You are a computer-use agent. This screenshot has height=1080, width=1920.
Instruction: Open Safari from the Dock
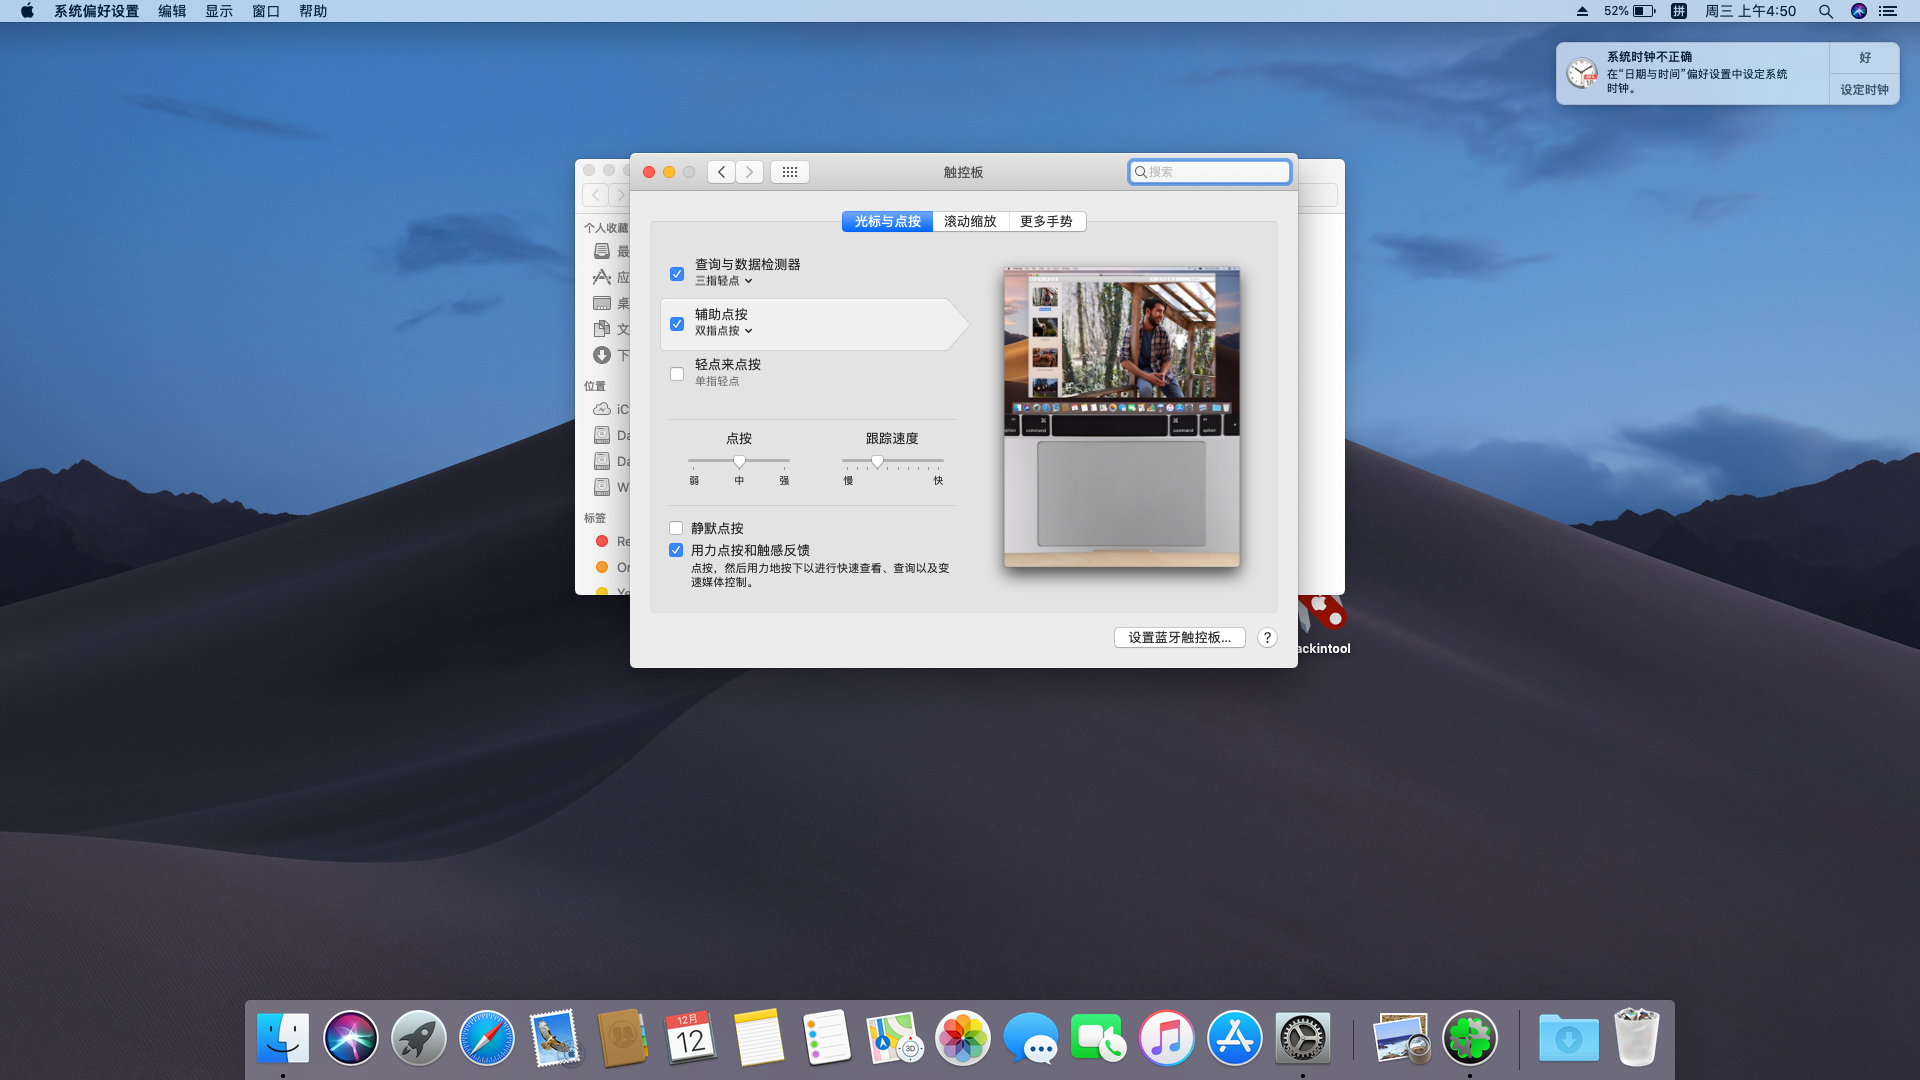click(487, 1038)
